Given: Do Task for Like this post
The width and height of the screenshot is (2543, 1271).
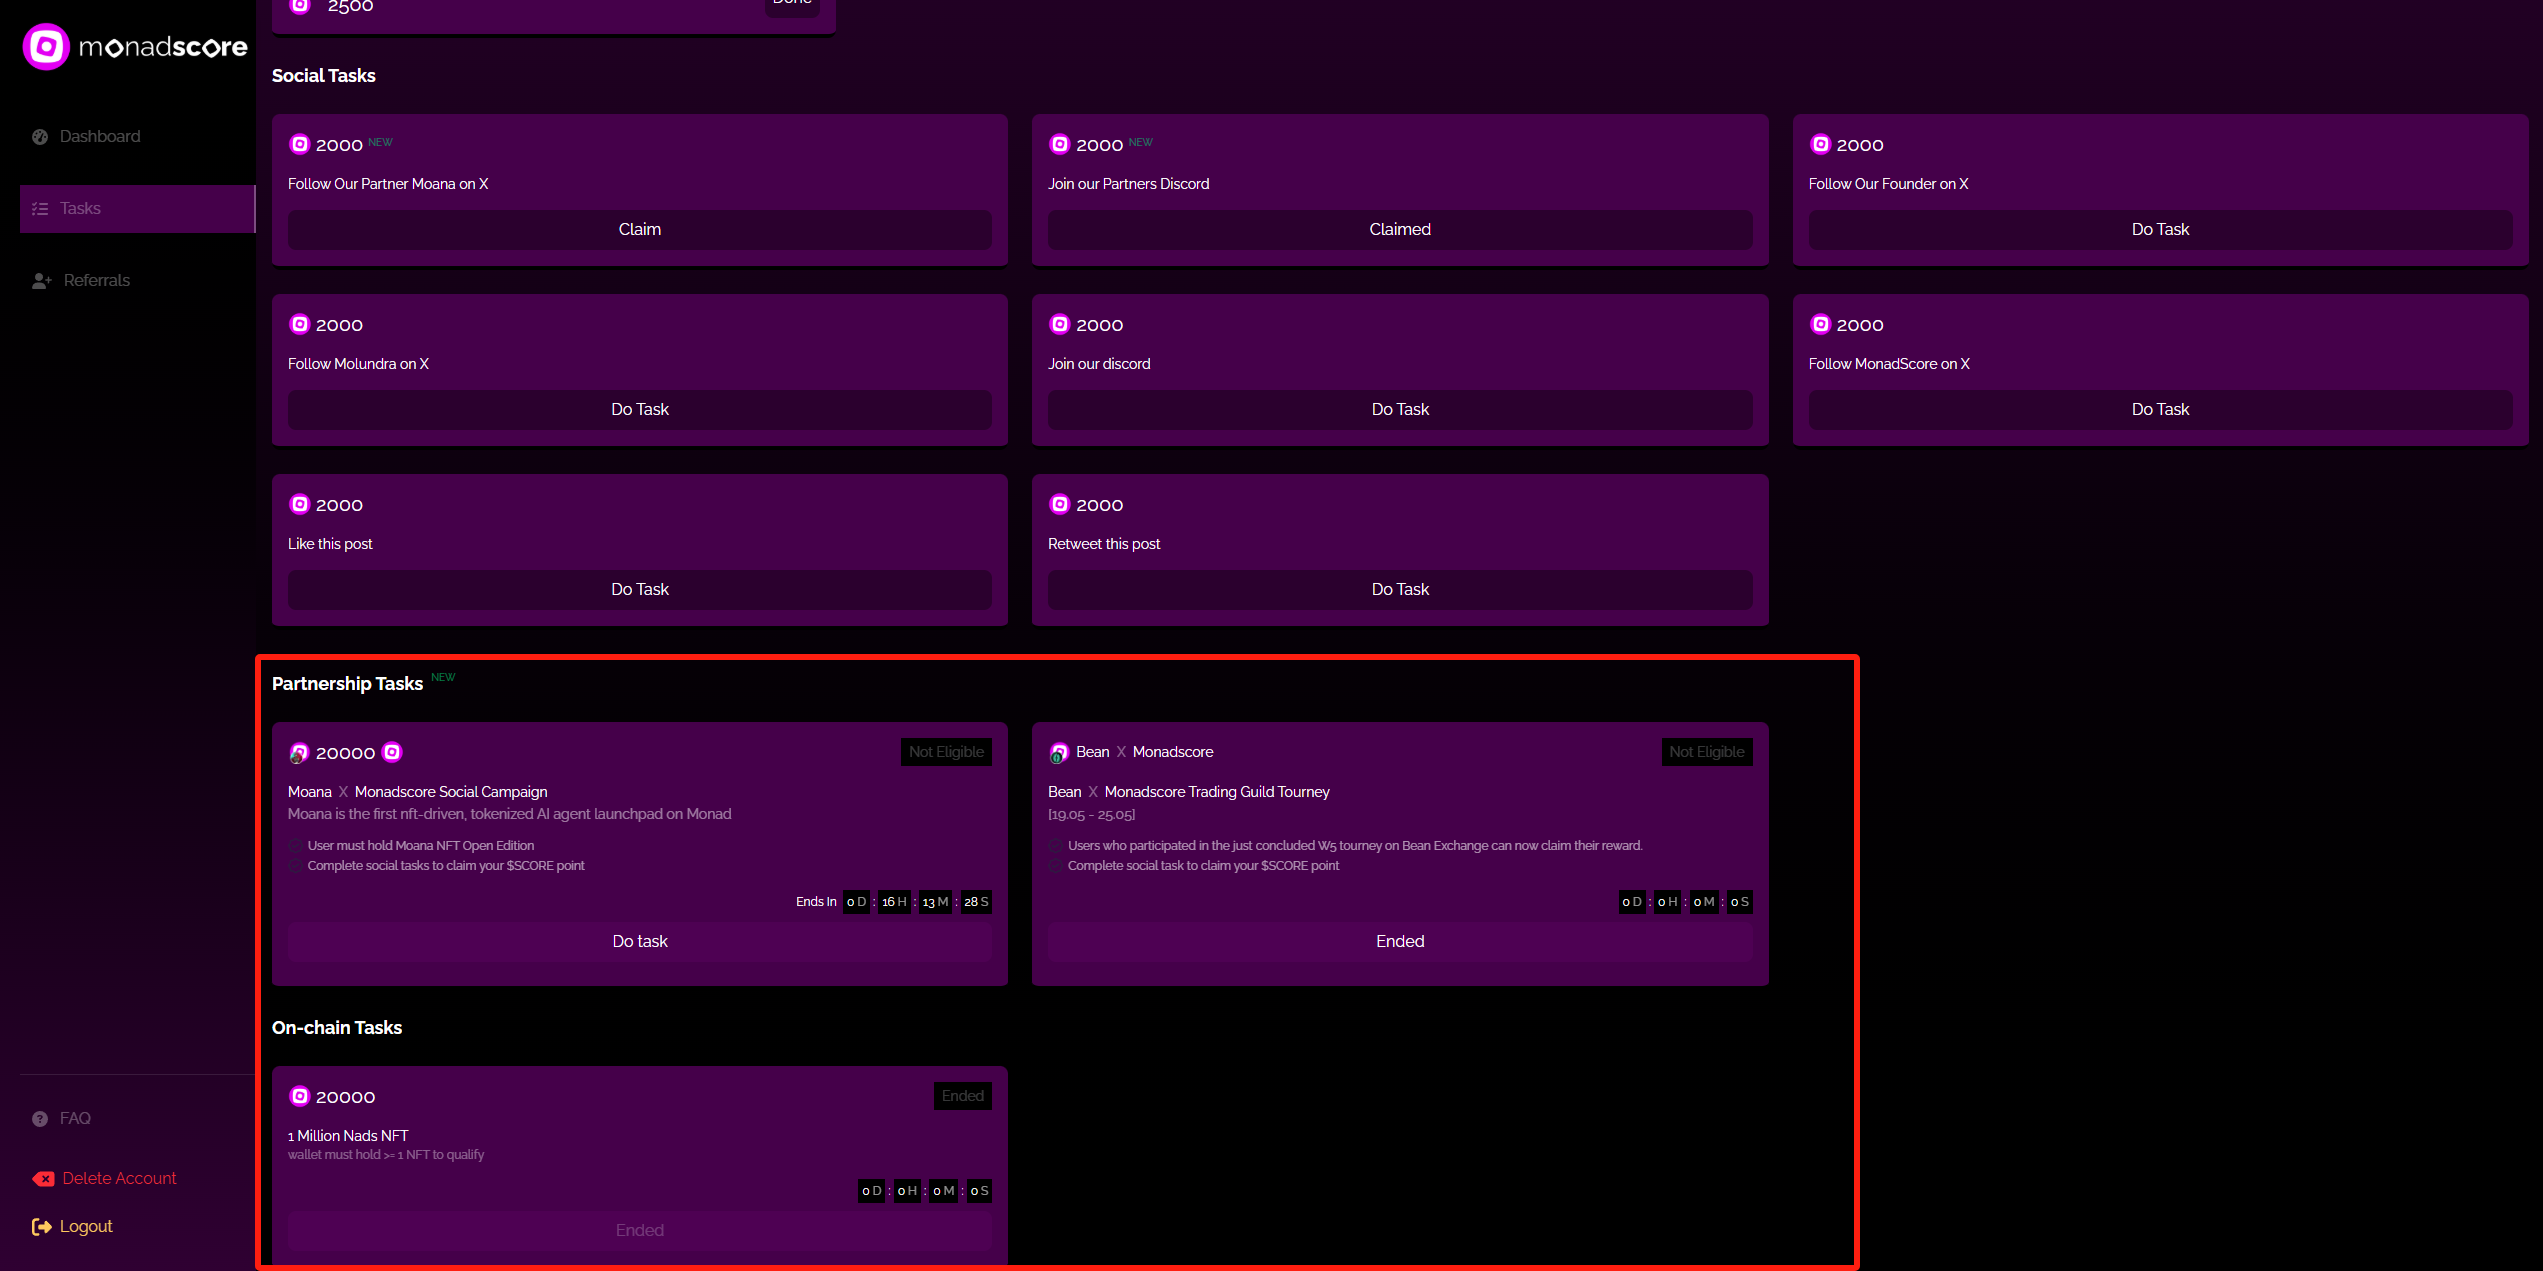Looking at the screenshot, I should pos(640,590).
